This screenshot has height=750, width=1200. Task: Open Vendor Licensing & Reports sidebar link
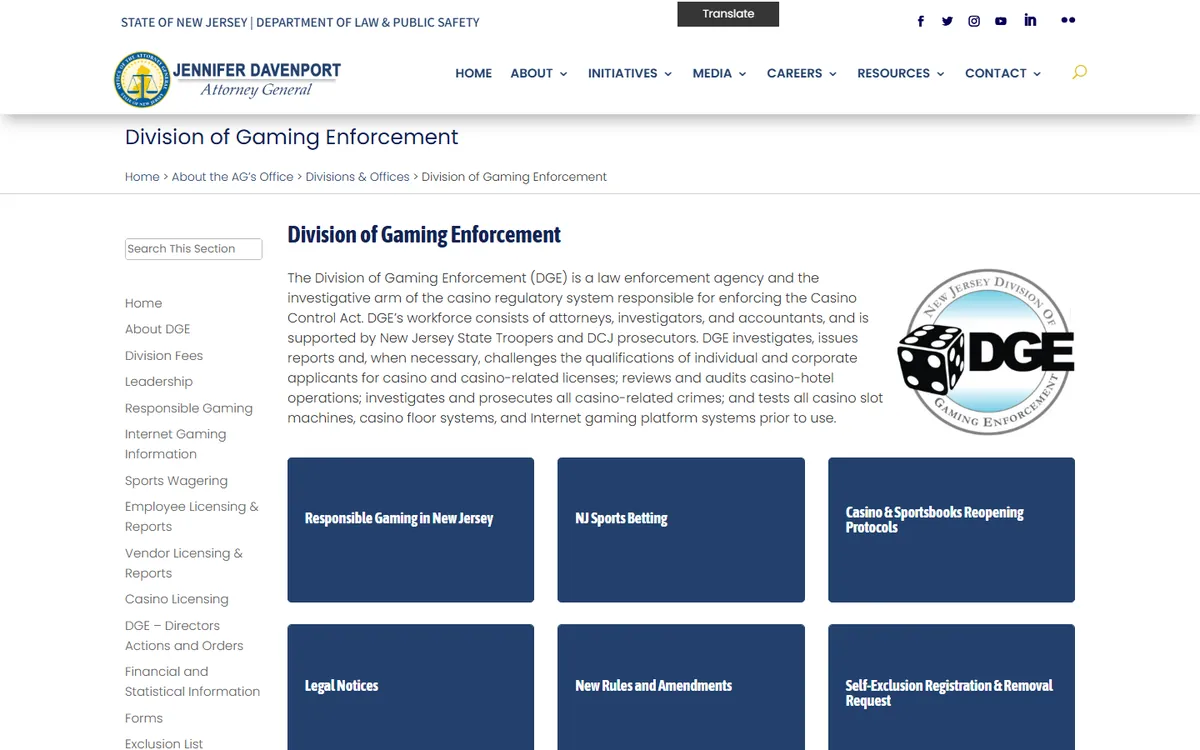(184, 563)
